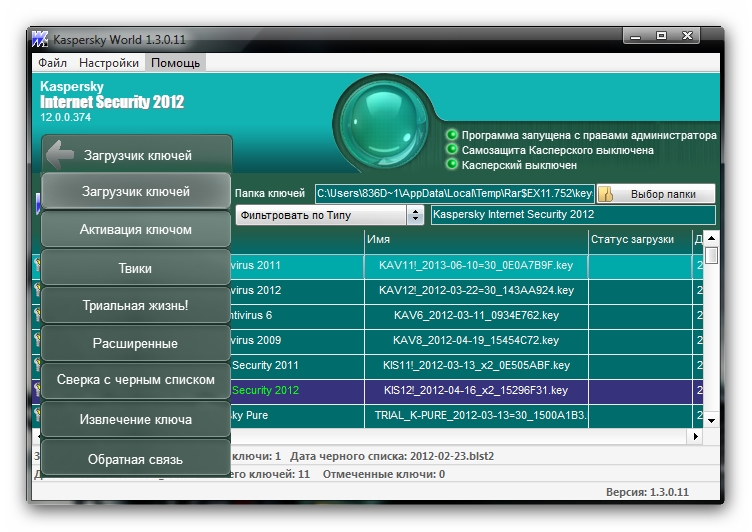
Task: Open Сверка с черным списком
Action: (136, 380)
